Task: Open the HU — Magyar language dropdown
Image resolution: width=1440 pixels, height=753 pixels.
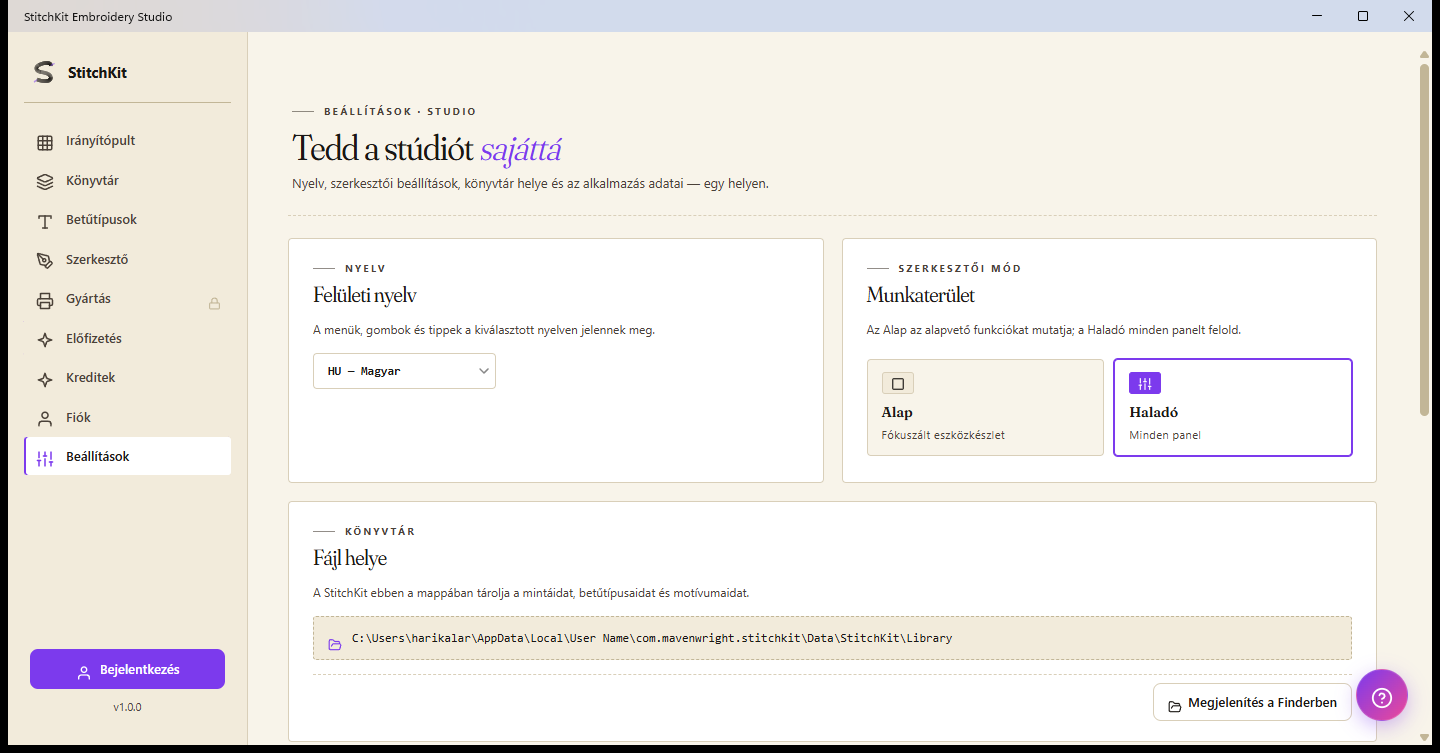Action: tap(404, 371)
